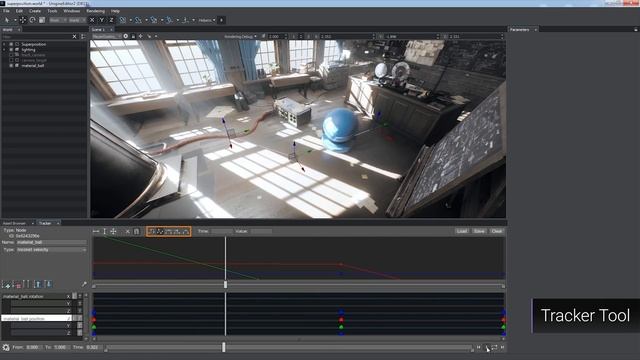
Task: Click the Clear button in Tracker
Action: click(x=496, y=231)
